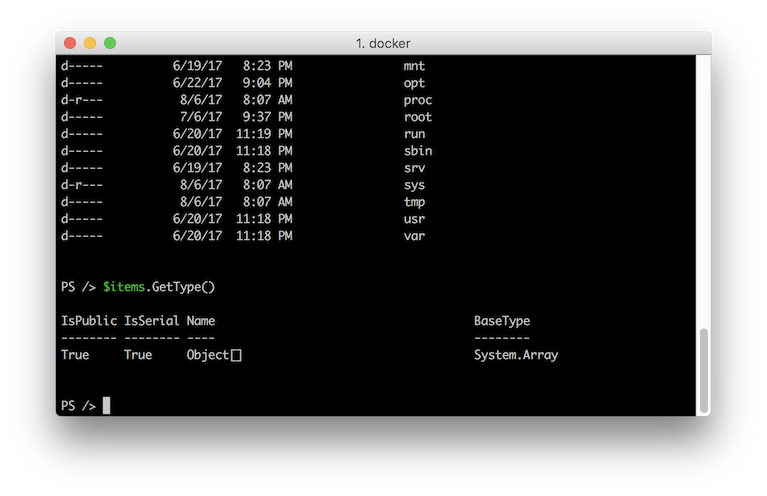Click the '9:04 PM' time of opt
The height and width of the screenshot is (496, 767).
point(268,83)
